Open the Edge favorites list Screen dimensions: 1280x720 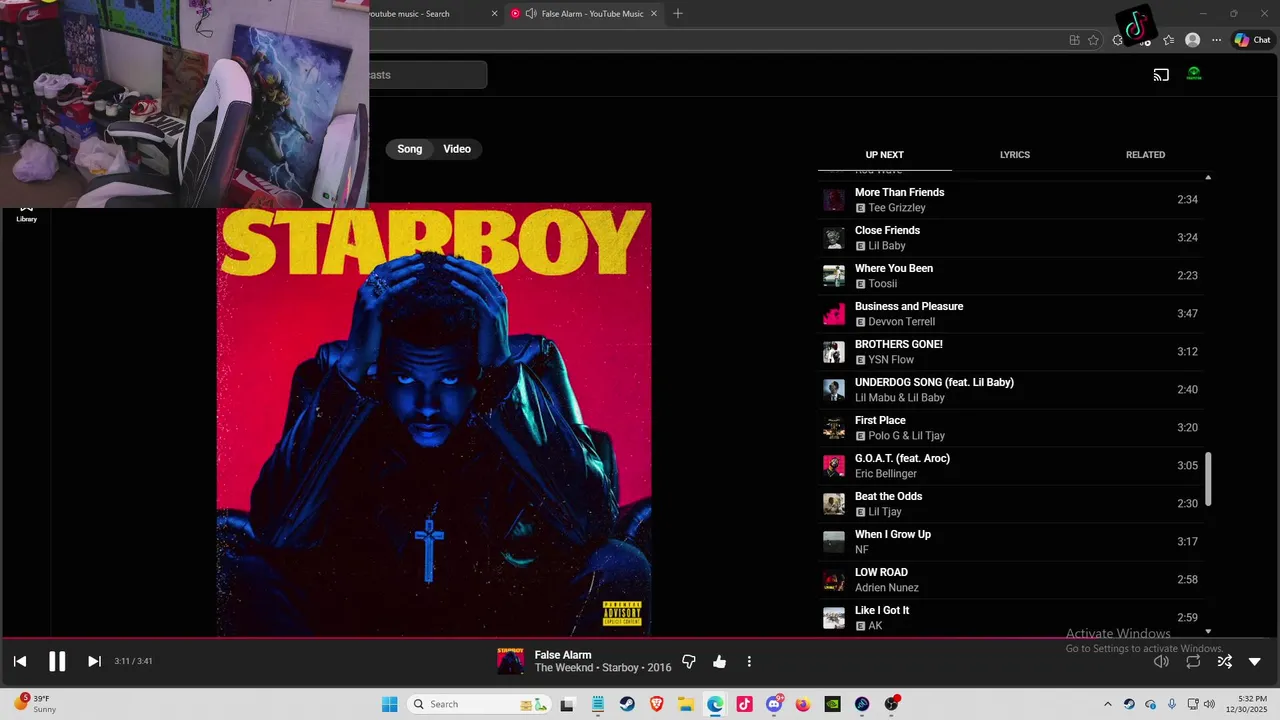[1168, 40]
